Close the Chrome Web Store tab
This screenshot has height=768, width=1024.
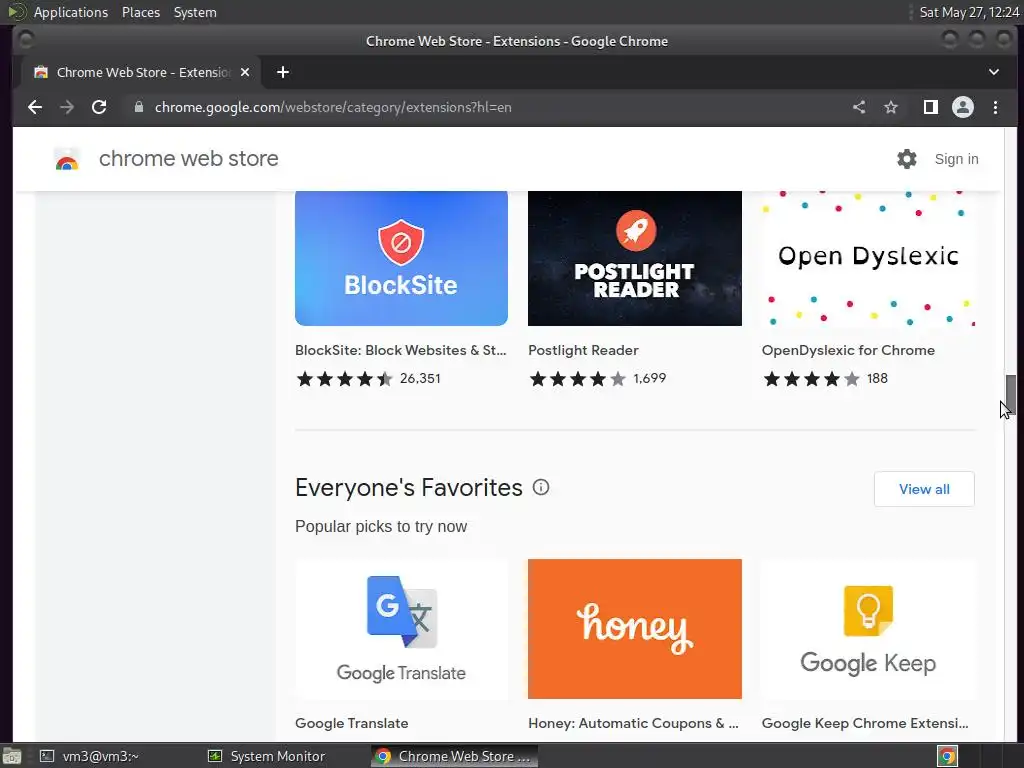click(x=245, y=72)
